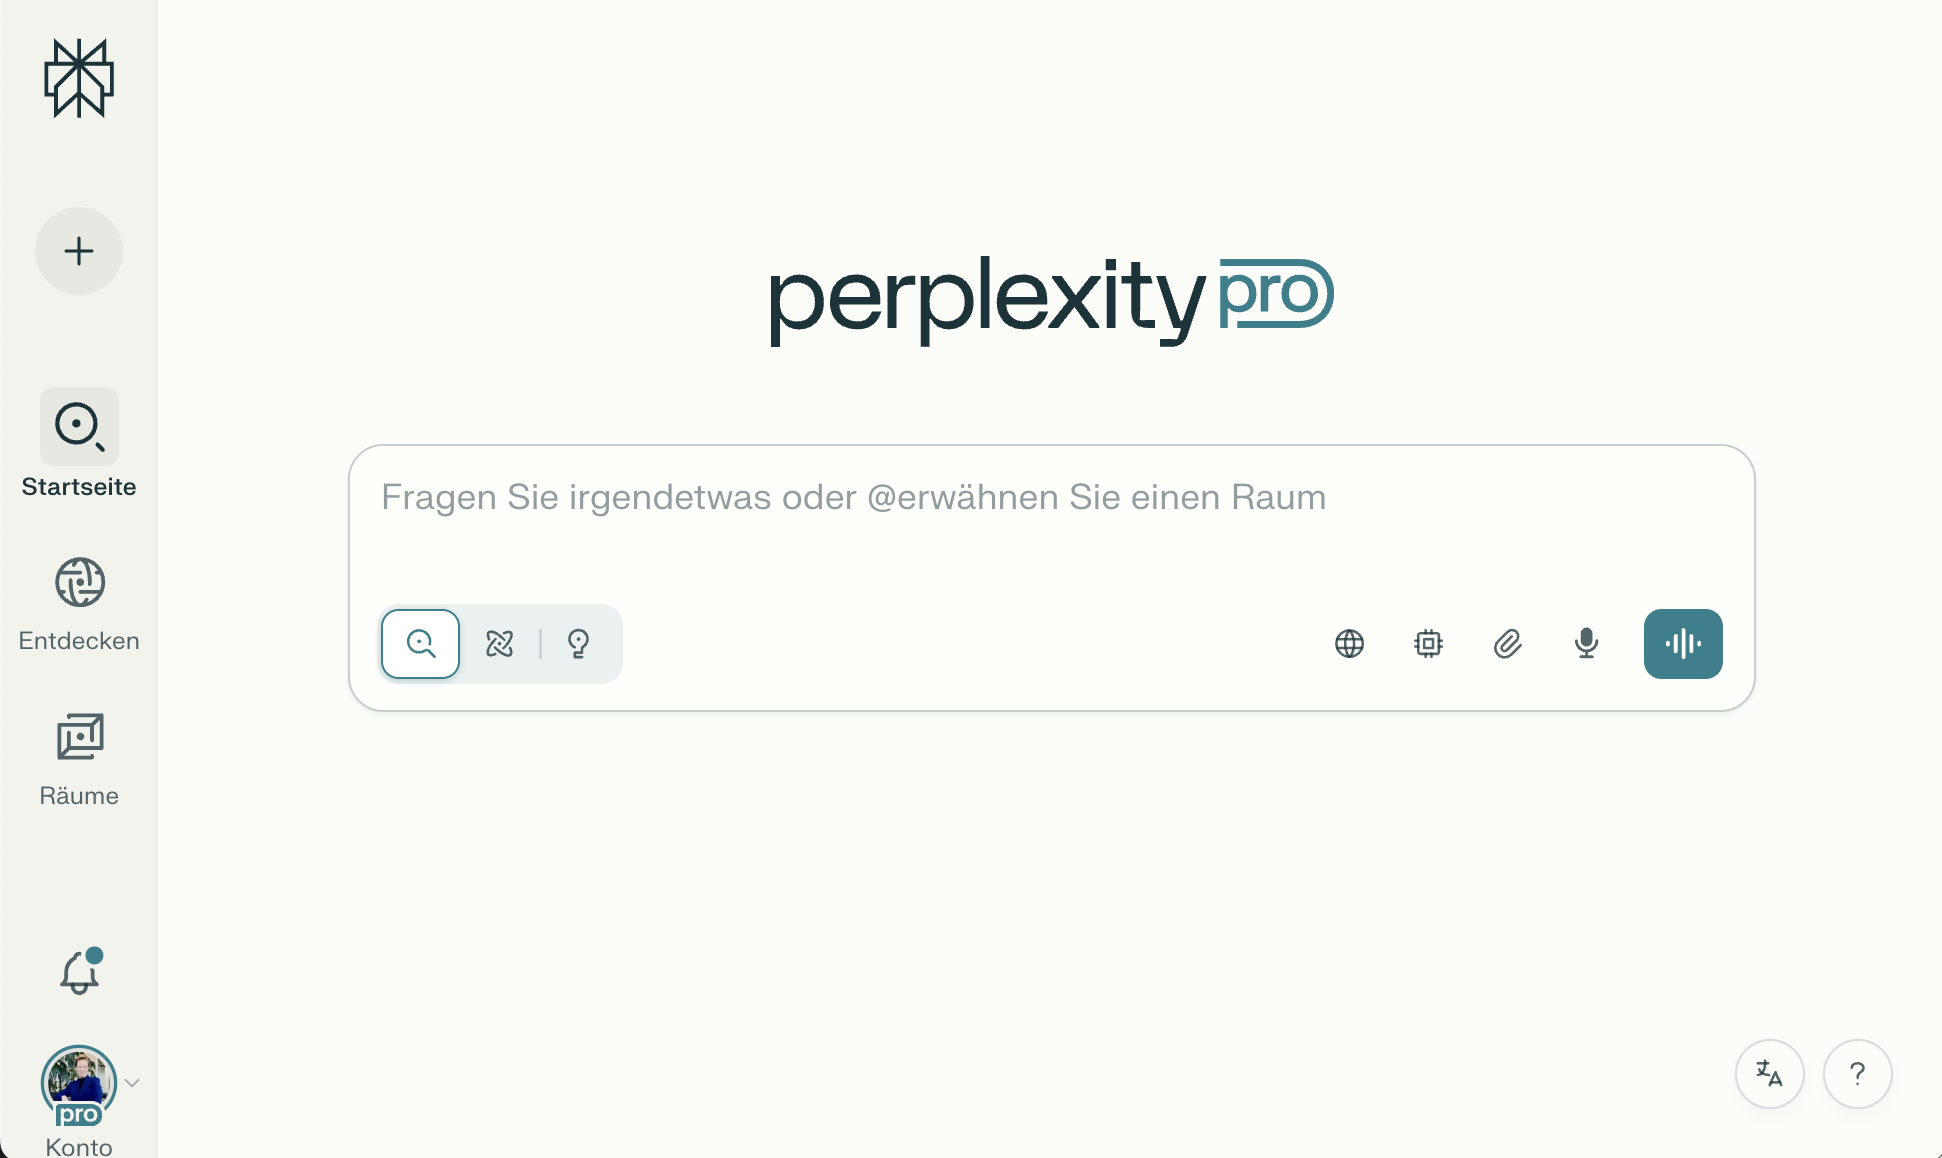Switch to the Research mode toggle
Screen dimensions: 1942x1158
[x=499, y=644]
